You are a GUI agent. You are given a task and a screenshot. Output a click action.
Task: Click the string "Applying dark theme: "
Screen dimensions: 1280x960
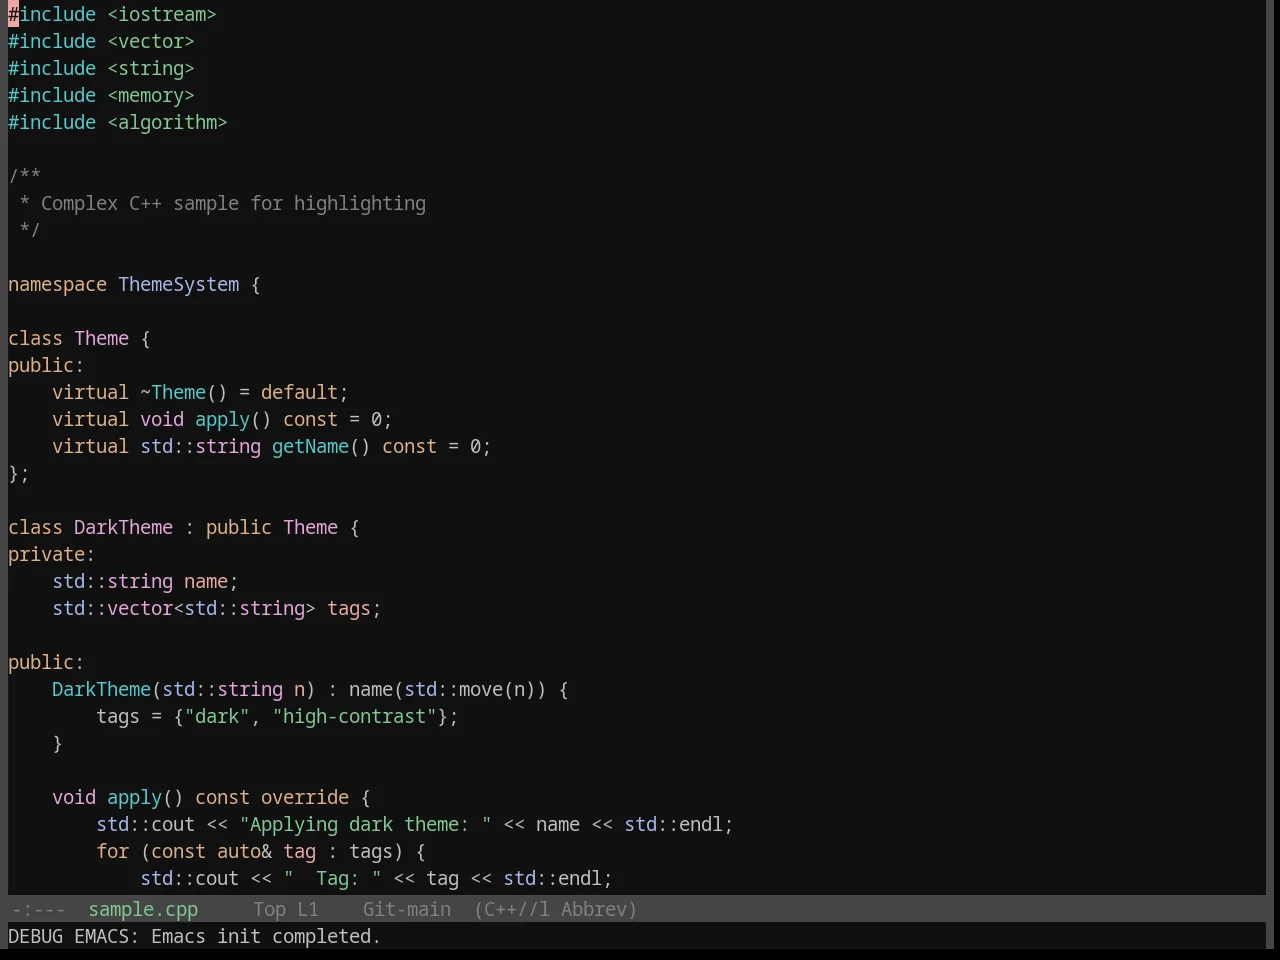365,824
